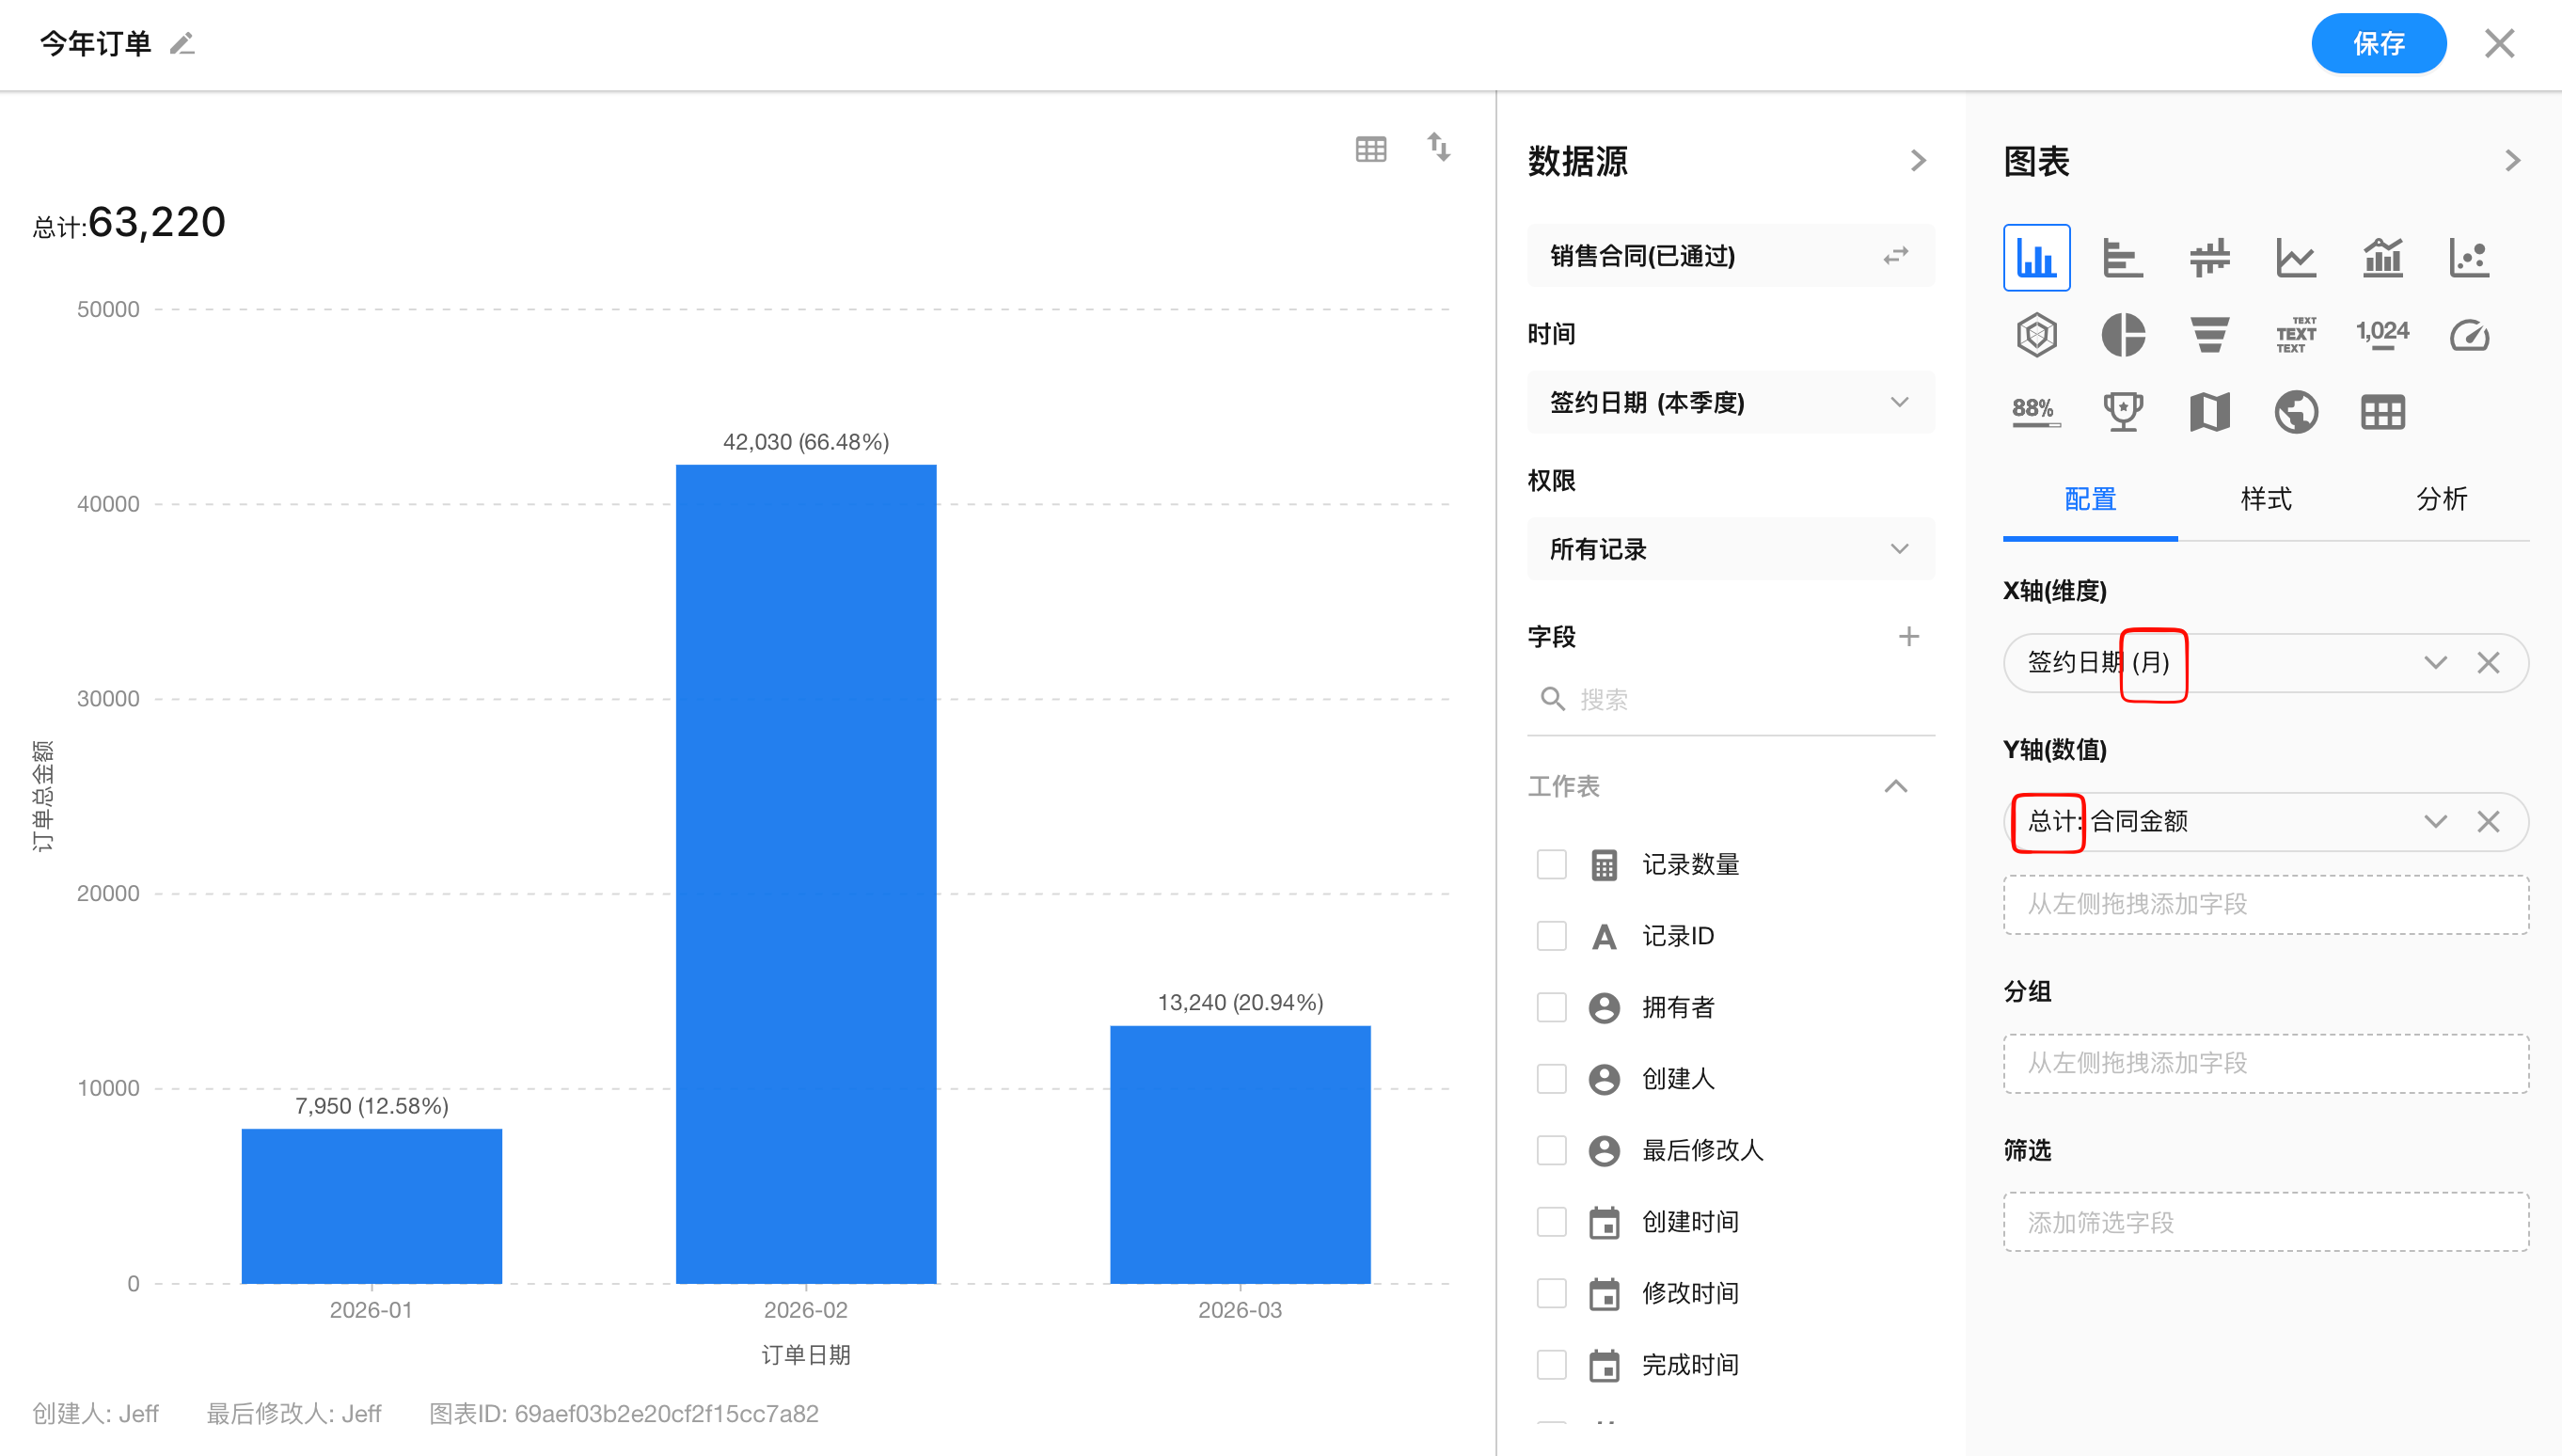Select the line chart type icon
The width and height of the screenshot is (2562, 1456).
2295,258
